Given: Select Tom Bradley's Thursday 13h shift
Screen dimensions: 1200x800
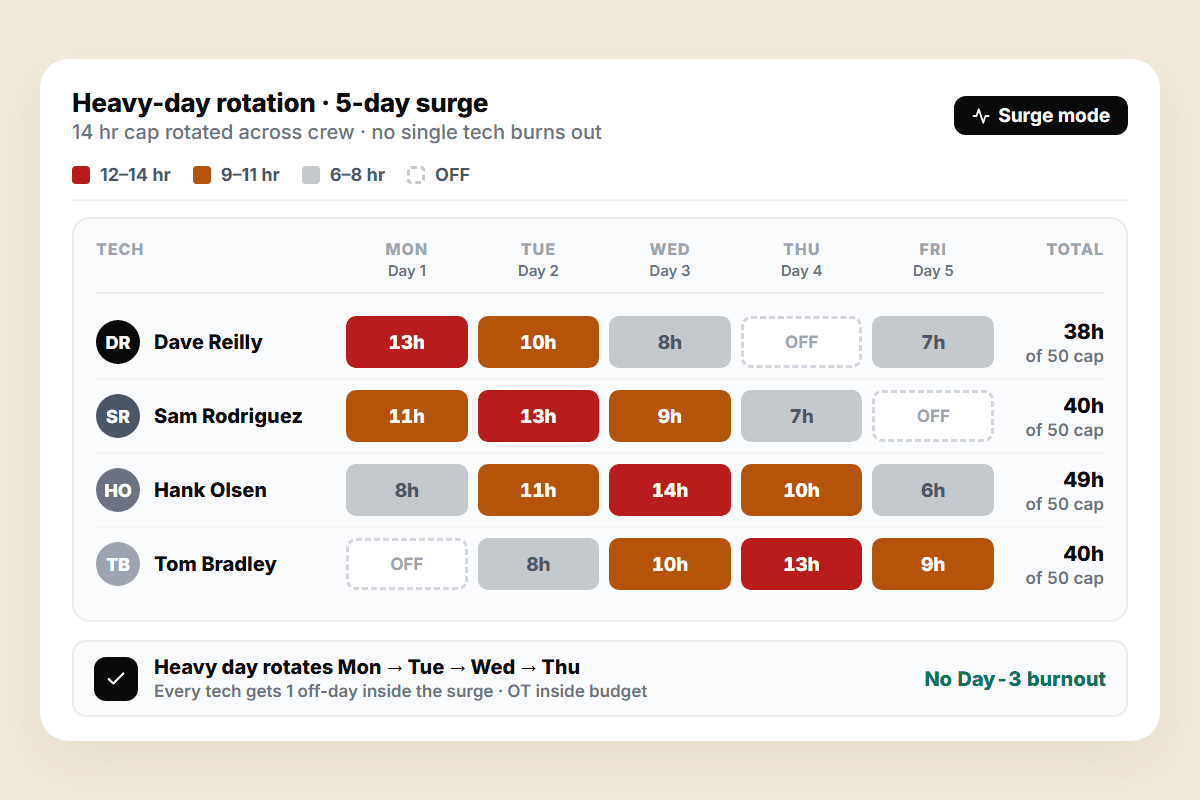Looking at the screenshot, I should [801, 564].
